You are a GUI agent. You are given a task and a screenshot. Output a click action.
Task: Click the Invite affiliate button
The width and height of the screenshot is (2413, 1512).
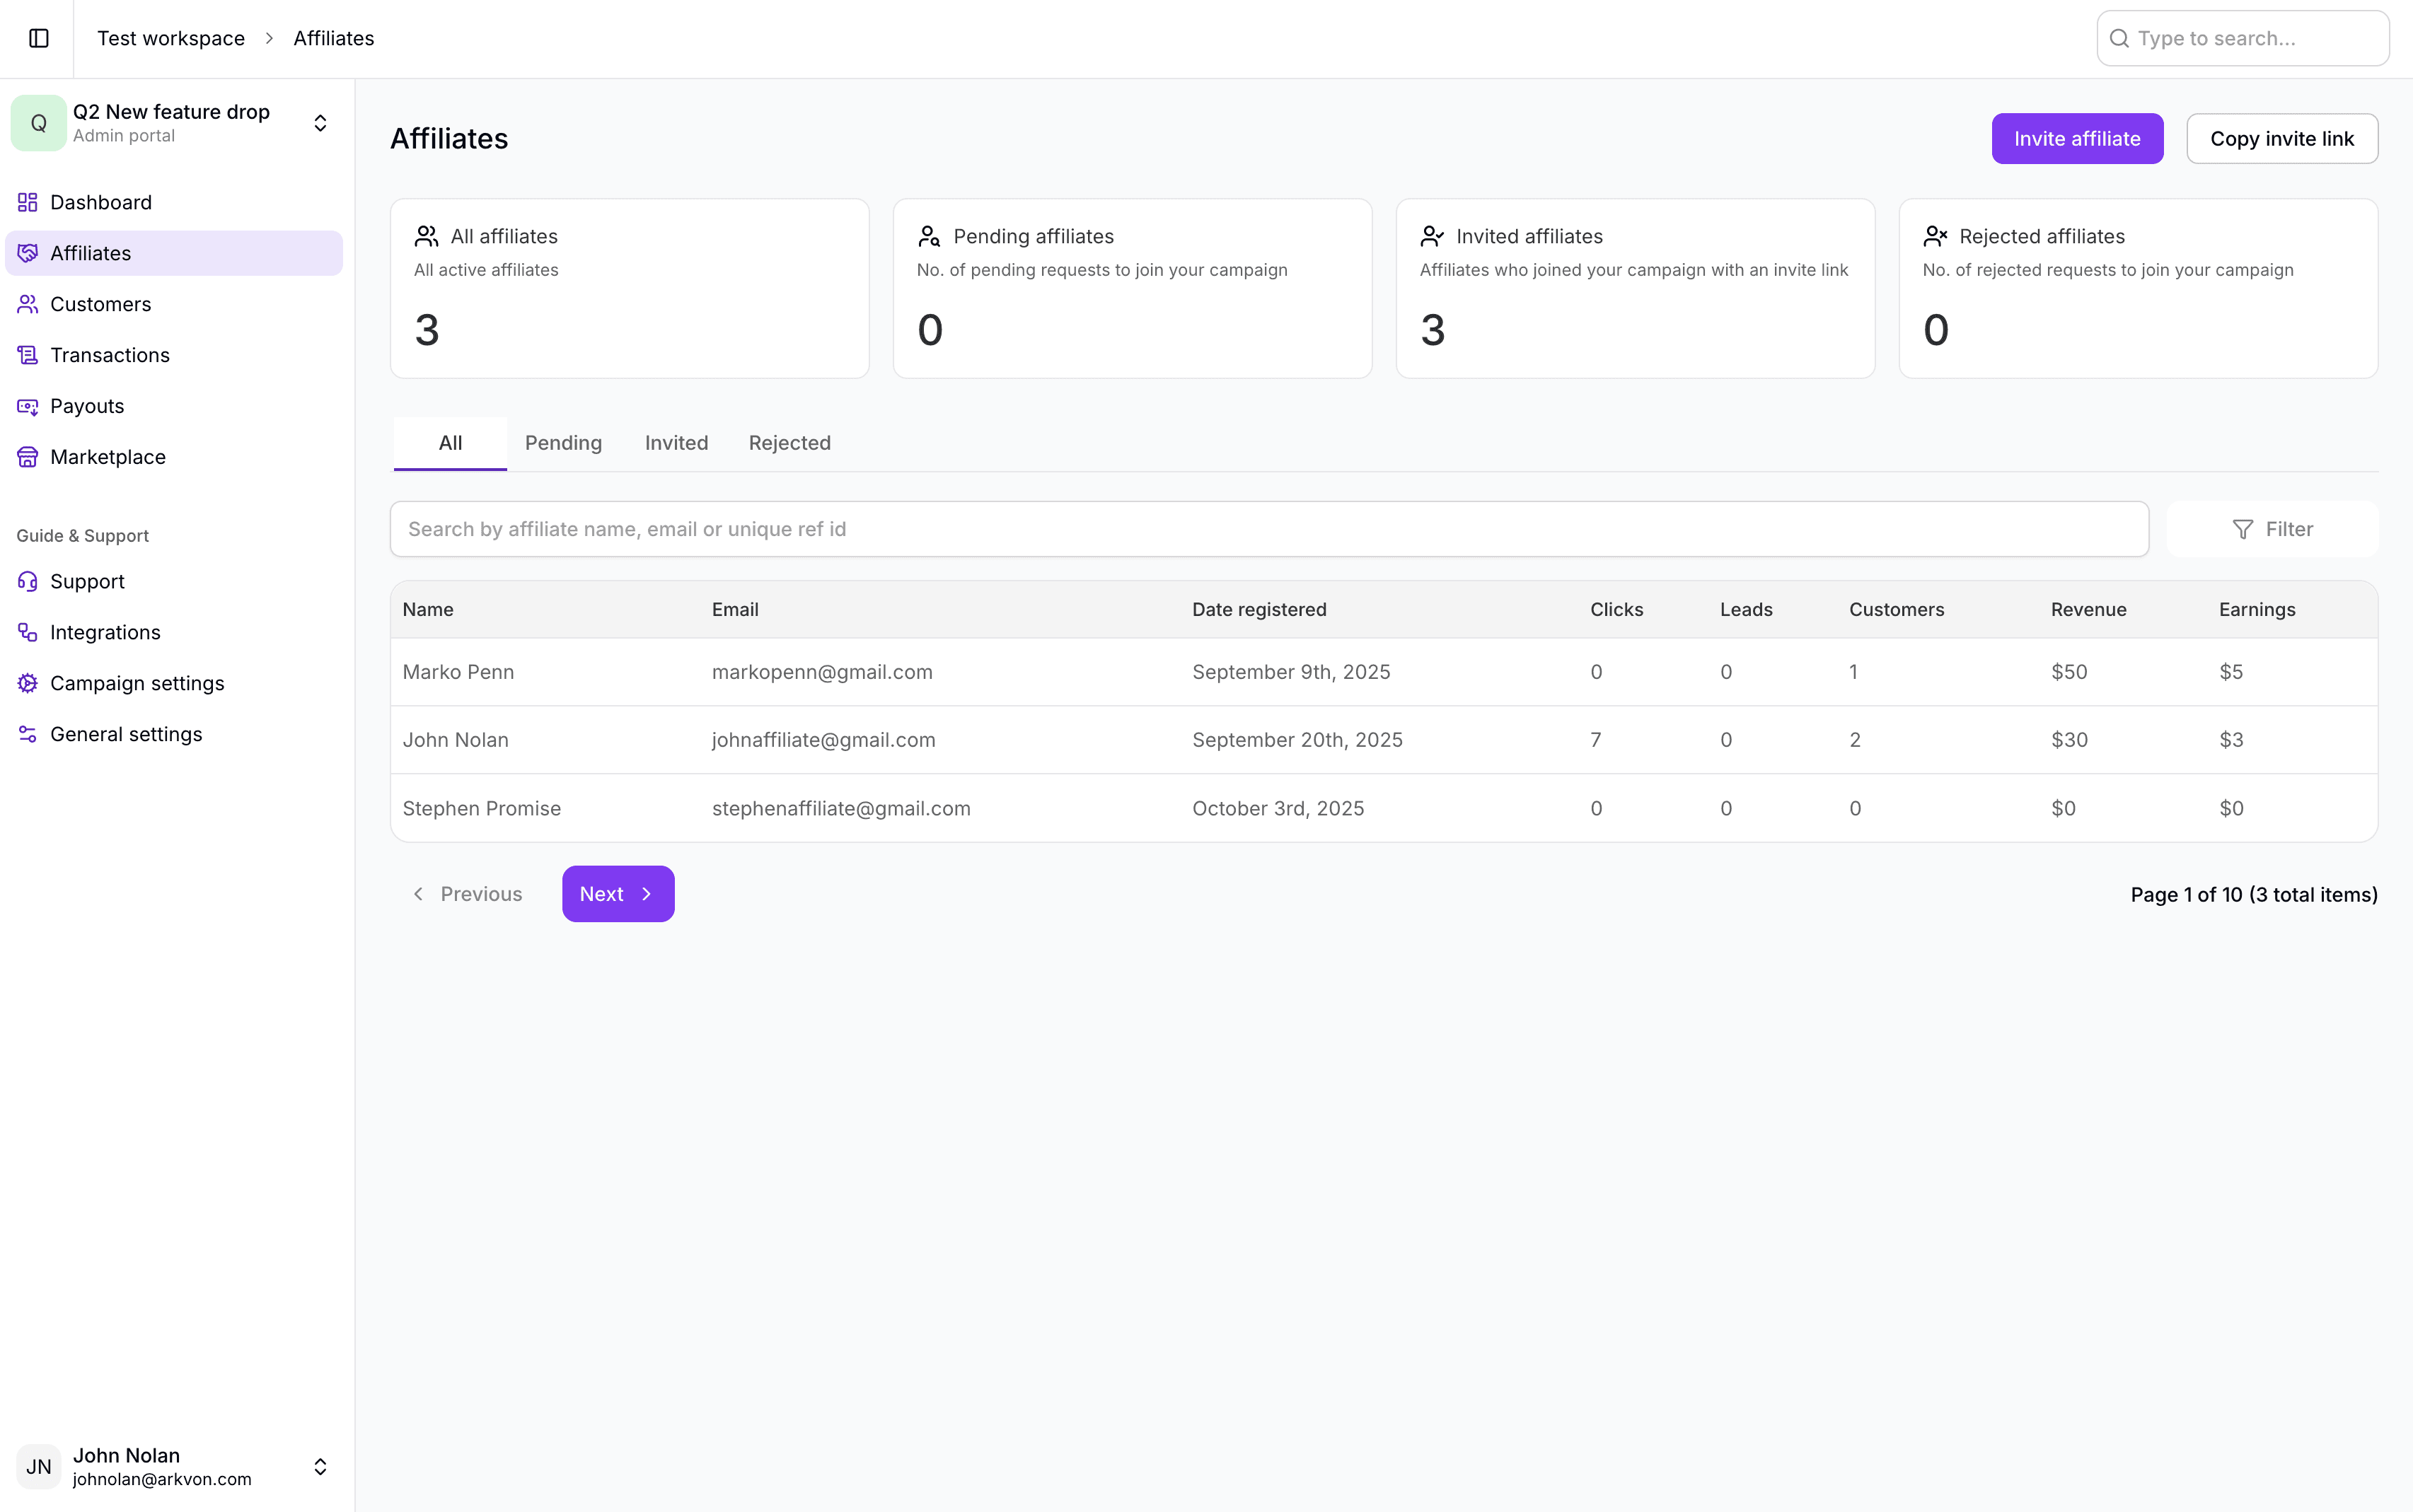pos(2076,139)
